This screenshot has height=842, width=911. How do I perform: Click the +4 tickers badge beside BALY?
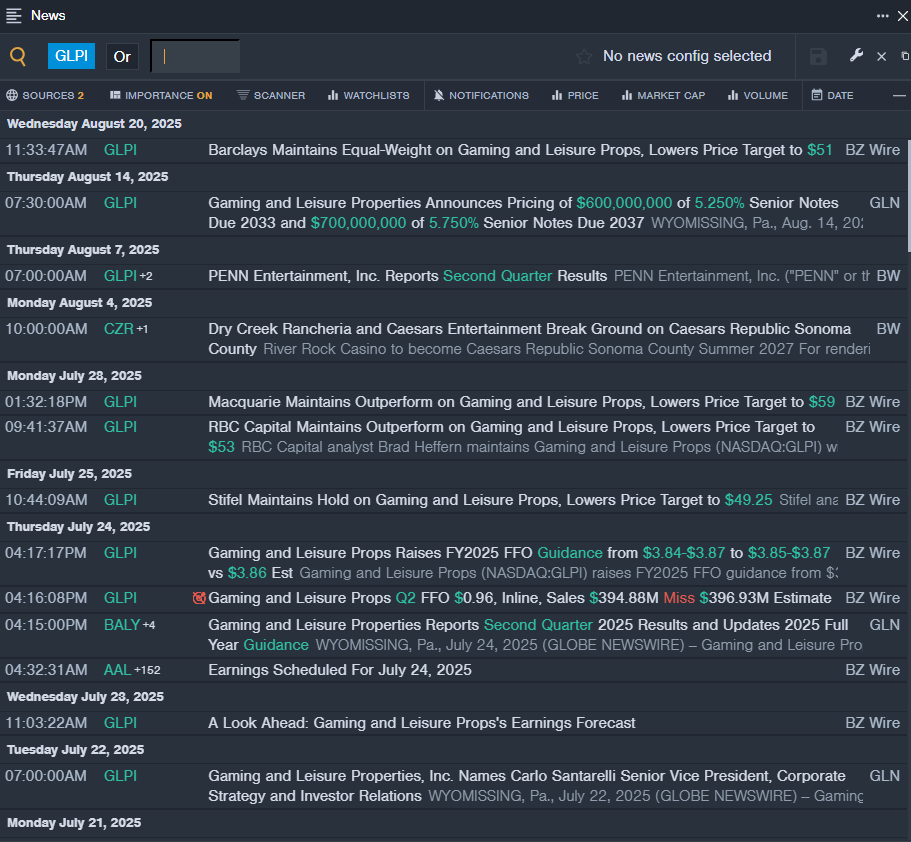coord(149,625)
